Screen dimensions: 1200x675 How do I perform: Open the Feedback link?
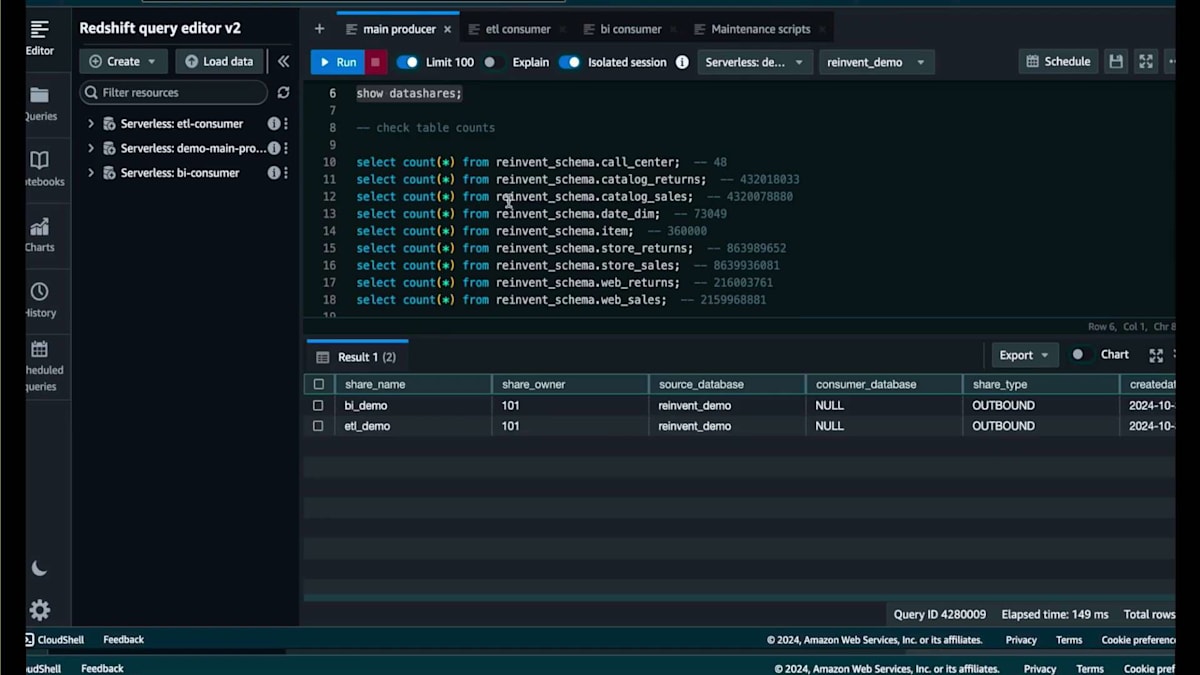[124, 640]
